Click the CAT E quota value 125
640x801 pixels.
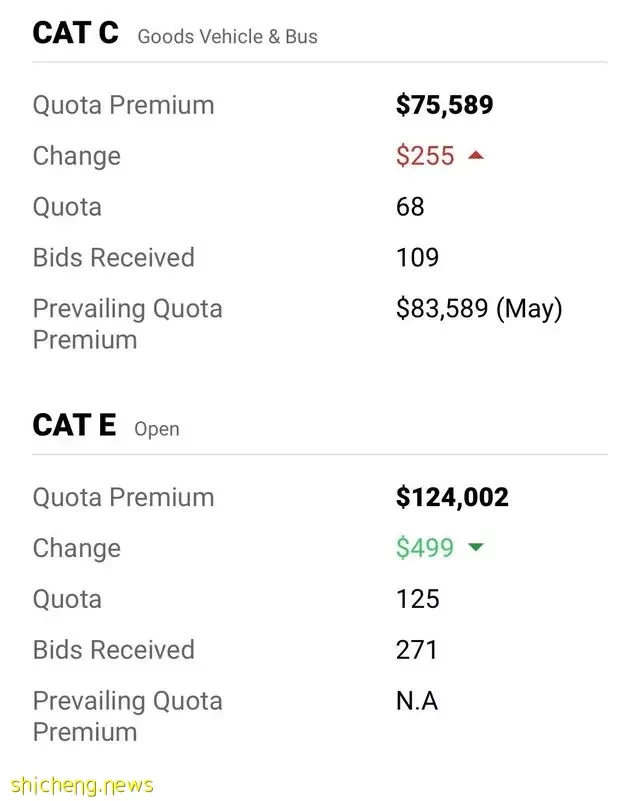pyautogui.click(x=418, y=599)
